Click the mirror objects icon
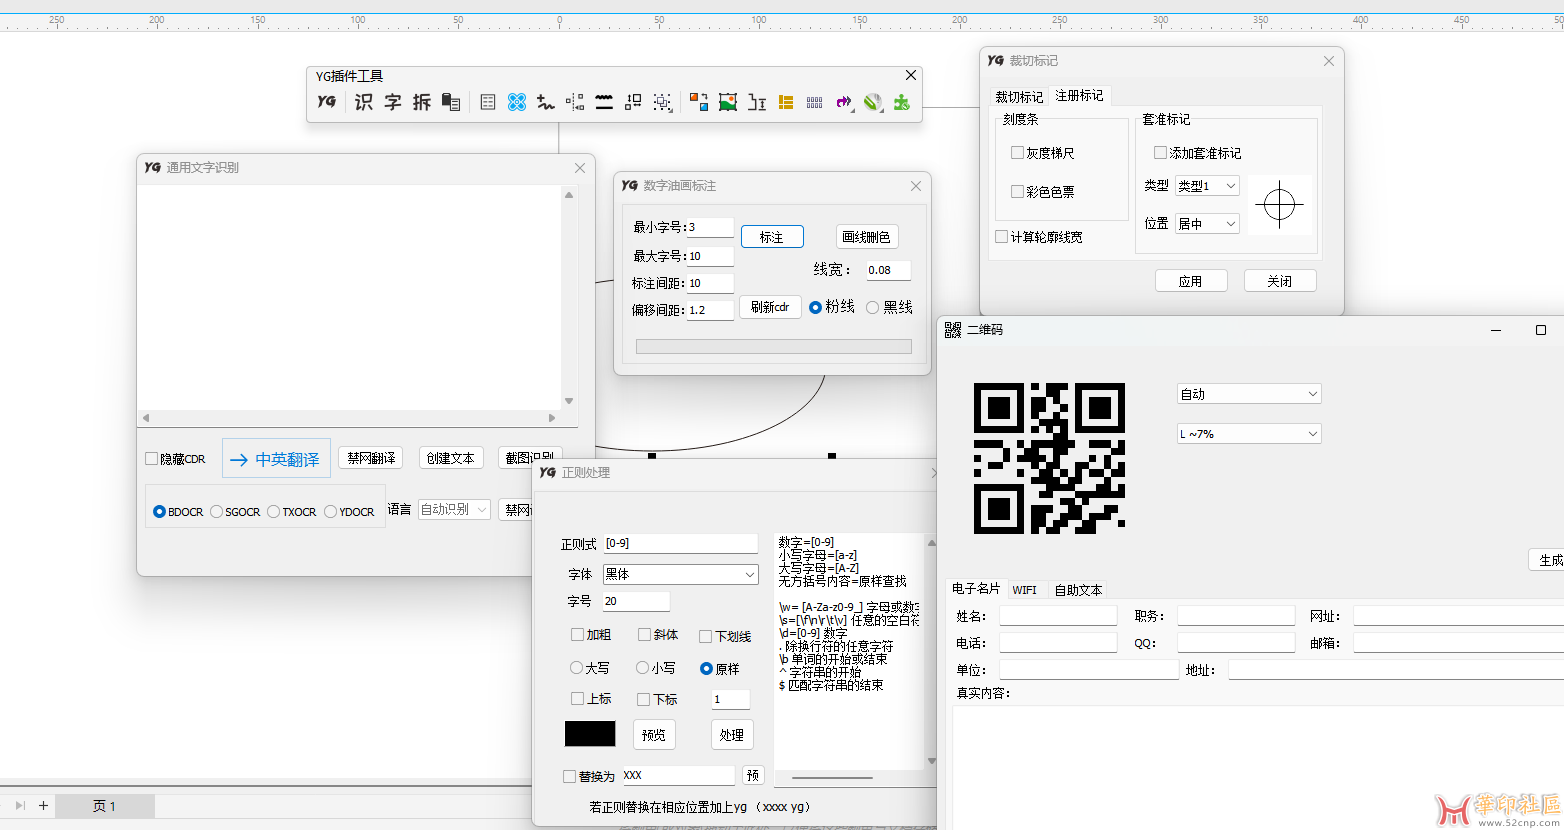 pyautogui.click(x=575, y=102)
